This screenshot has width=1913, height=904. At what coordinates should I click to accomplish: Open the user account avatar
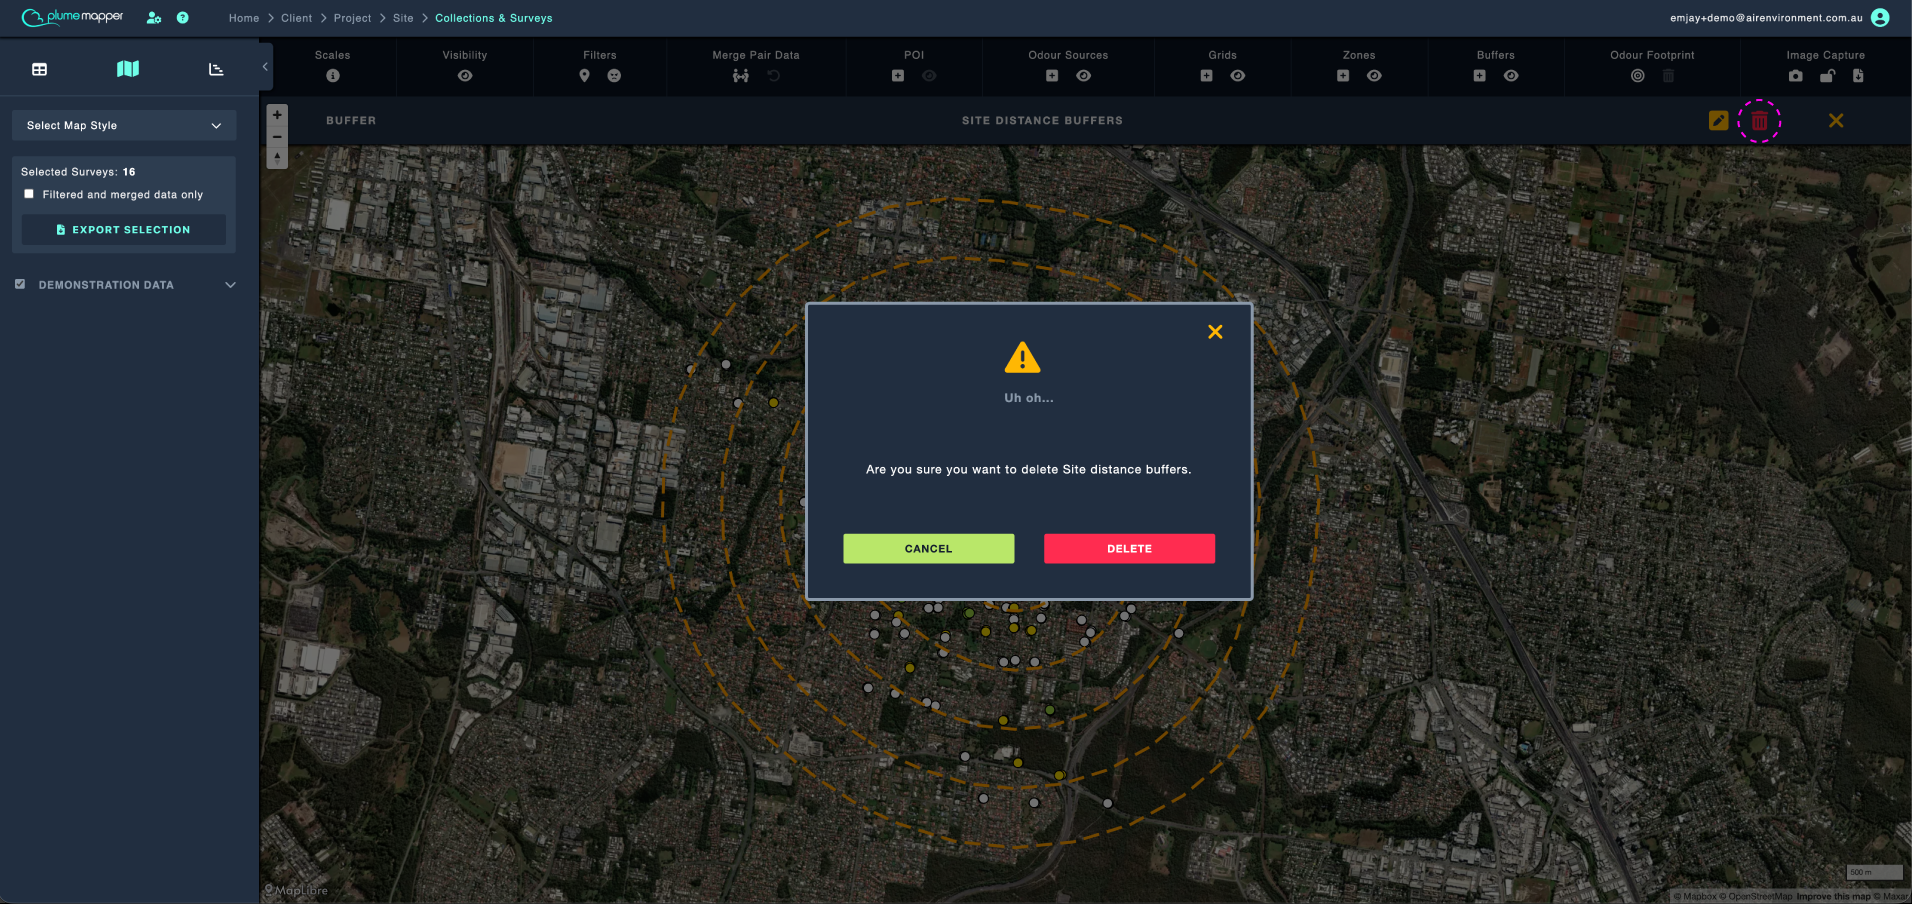[1880, 18]
